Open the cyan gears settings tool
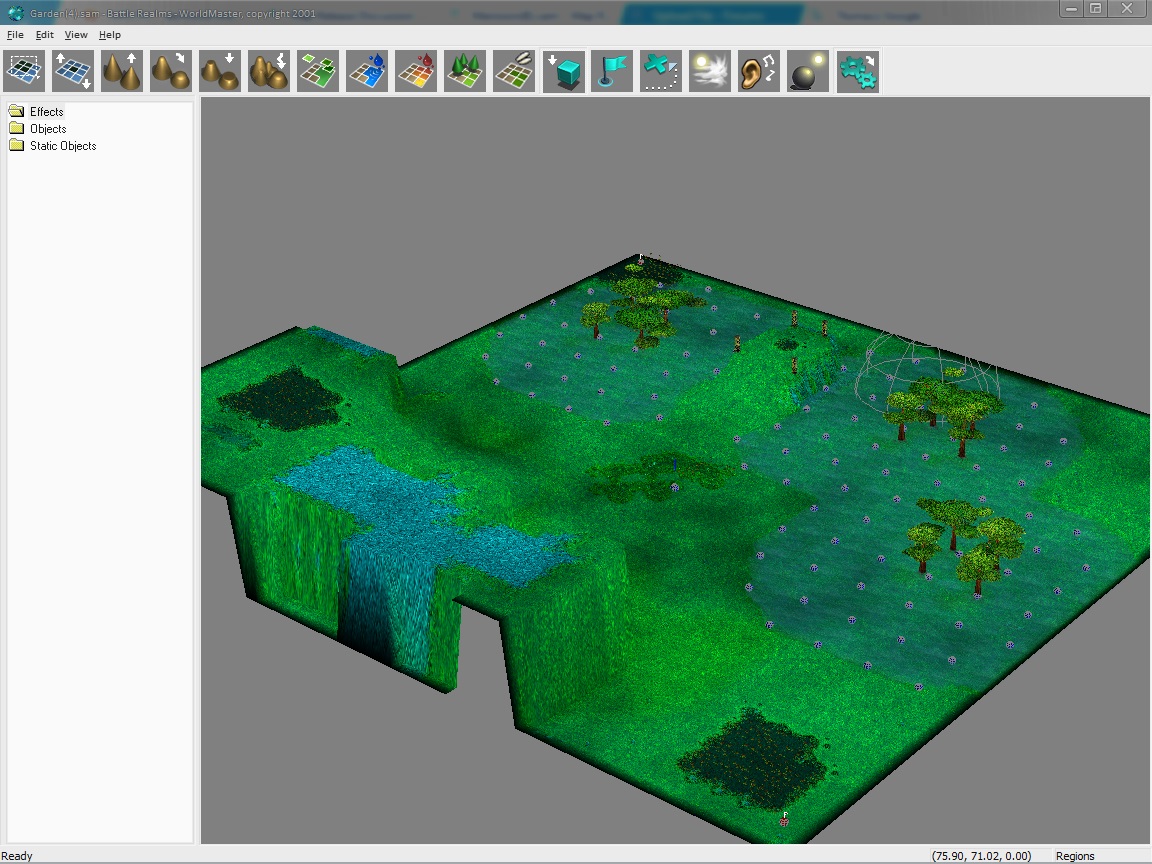Viewport: 1152px width, 864px height. coord(857,72)
